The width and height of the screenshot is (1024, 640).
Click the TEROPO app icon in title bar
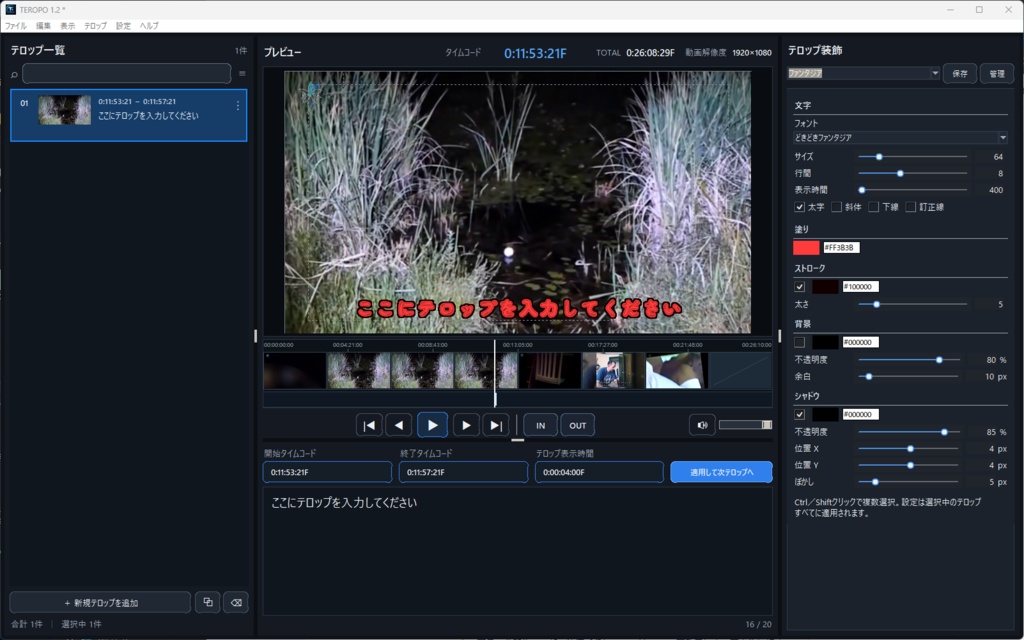click(10, 10)
